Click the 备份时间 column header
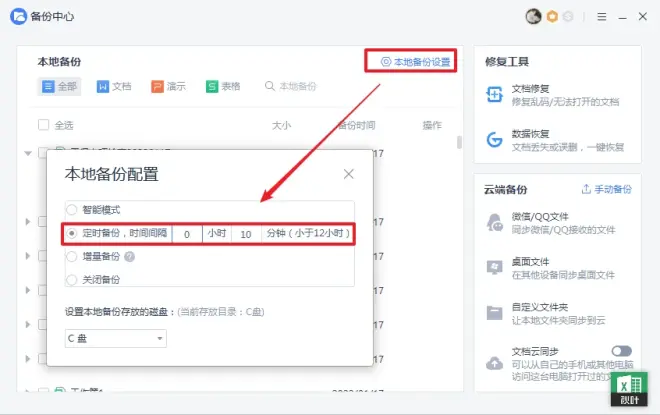 click(357, 125)
